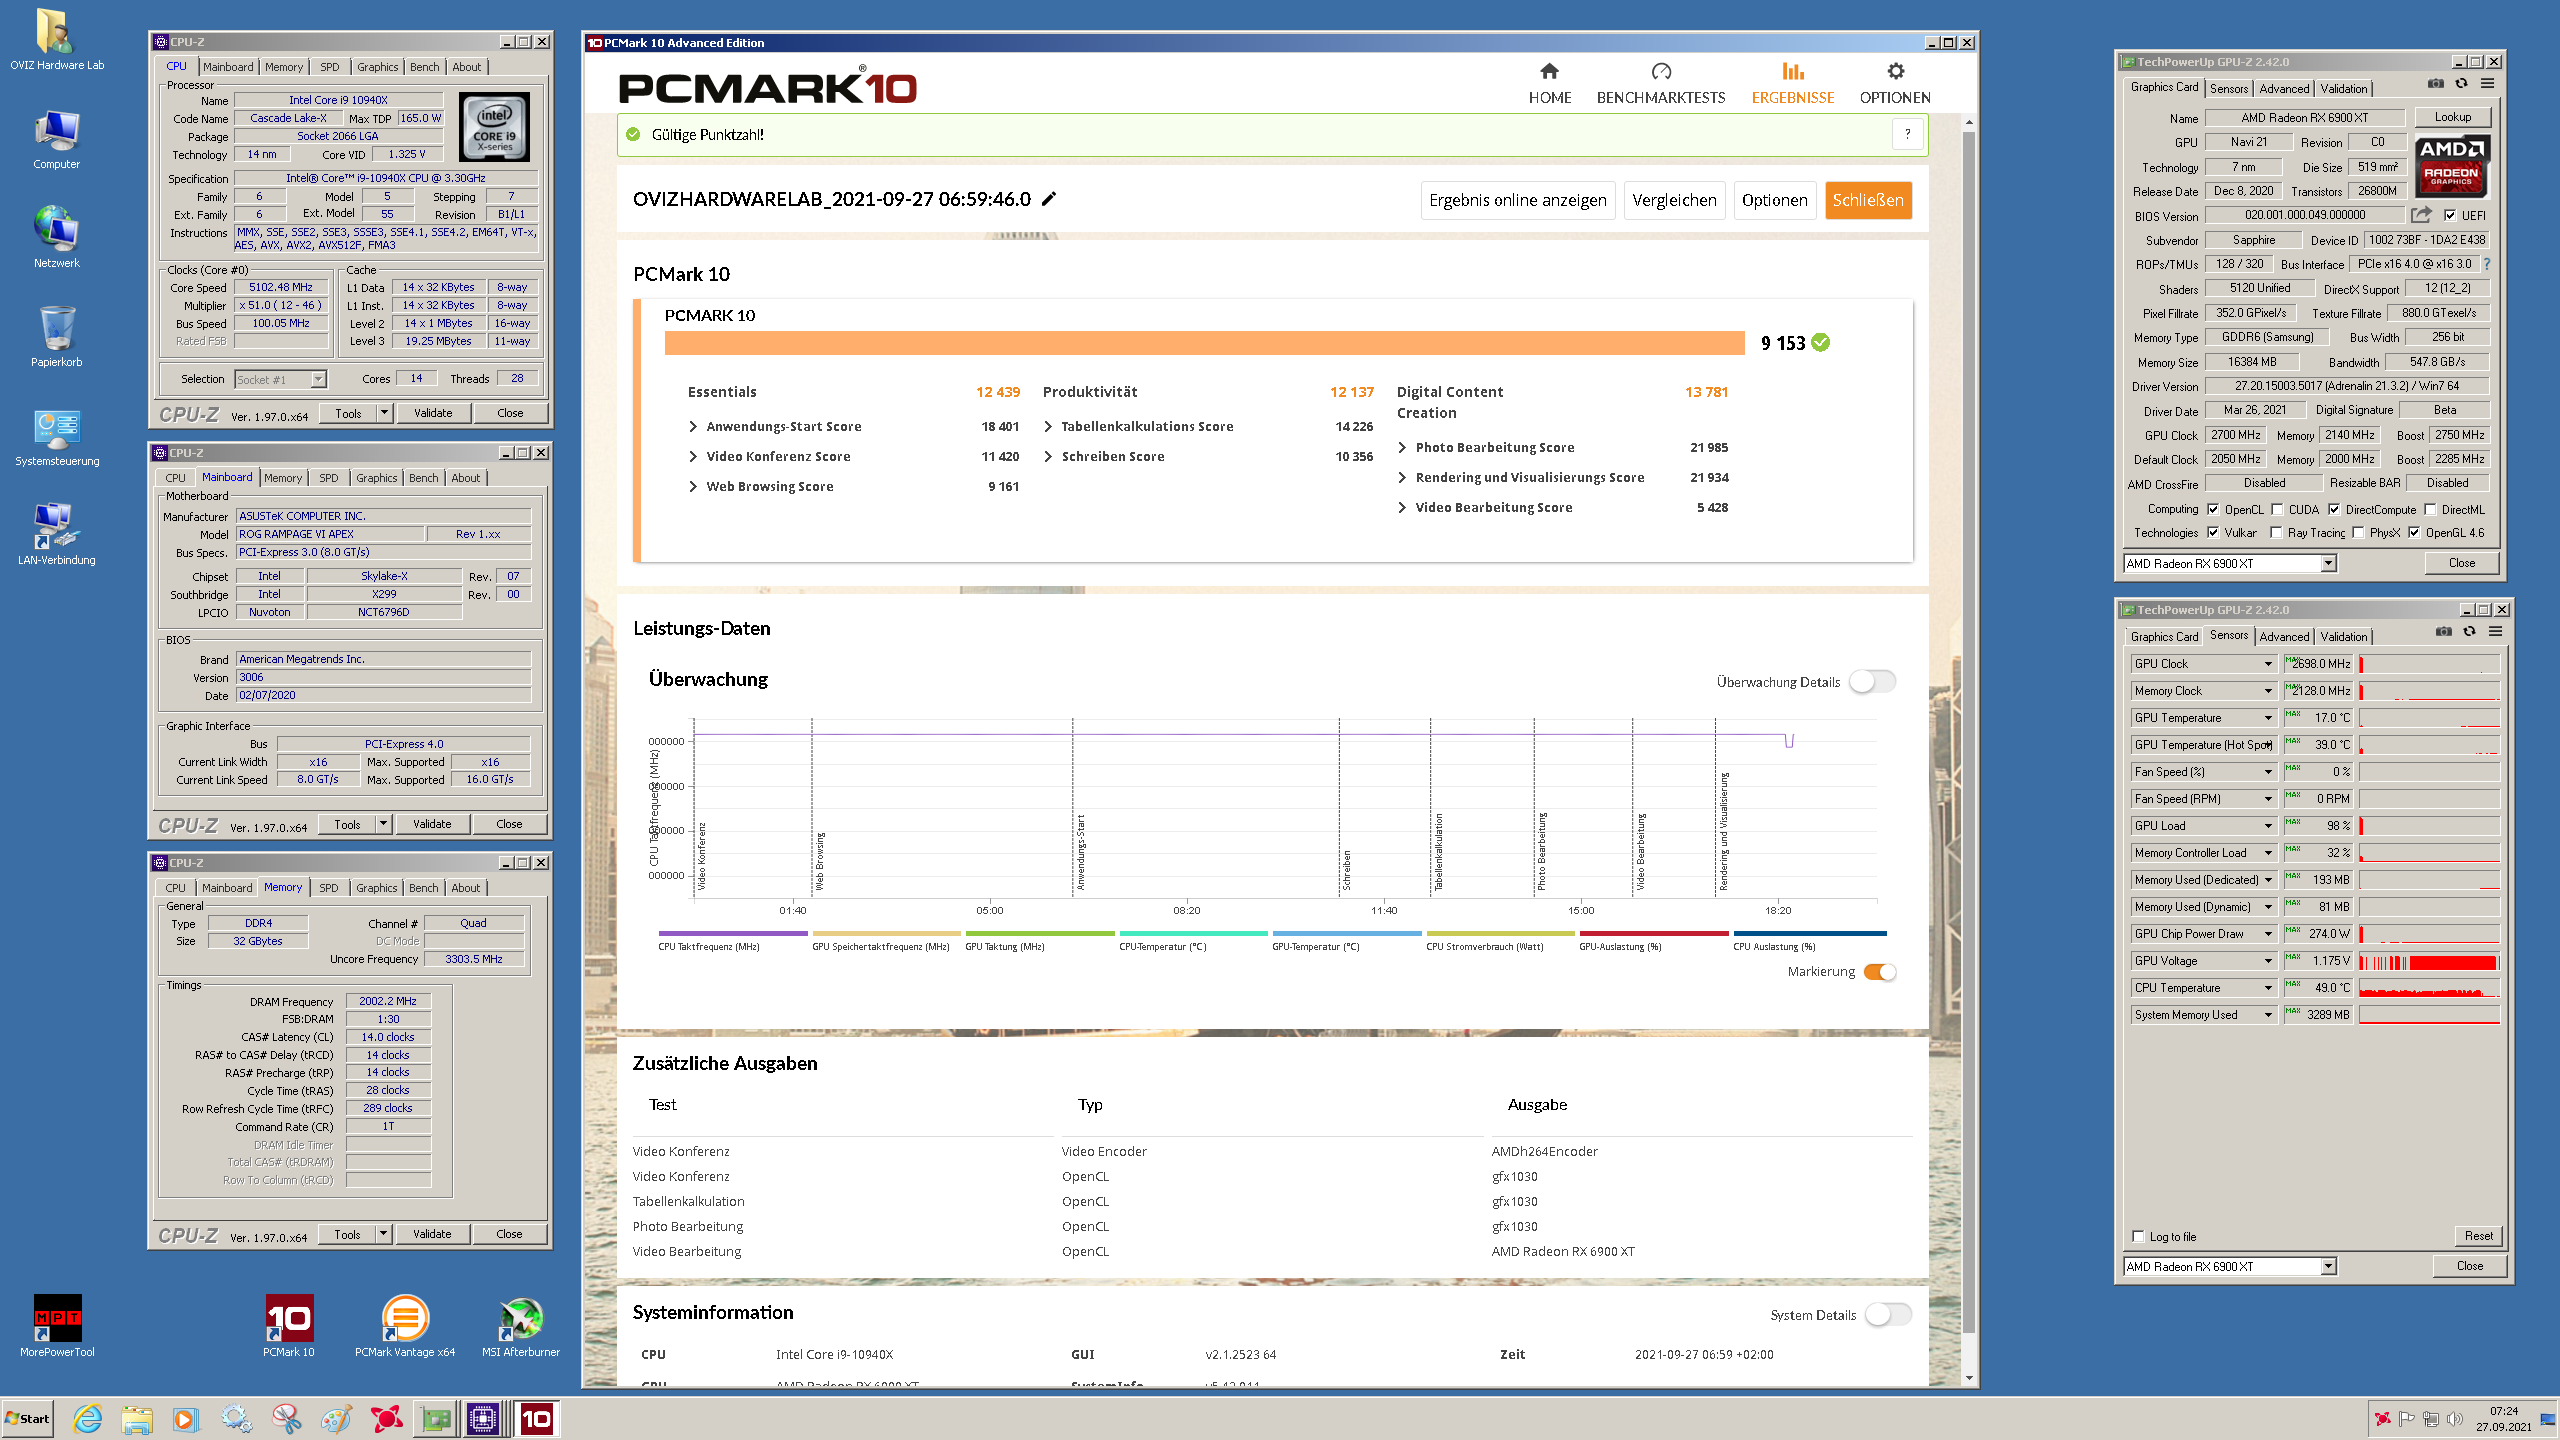
Task: Toggle the UEFI checkbox in GPU-Z
Action: 2450,215
